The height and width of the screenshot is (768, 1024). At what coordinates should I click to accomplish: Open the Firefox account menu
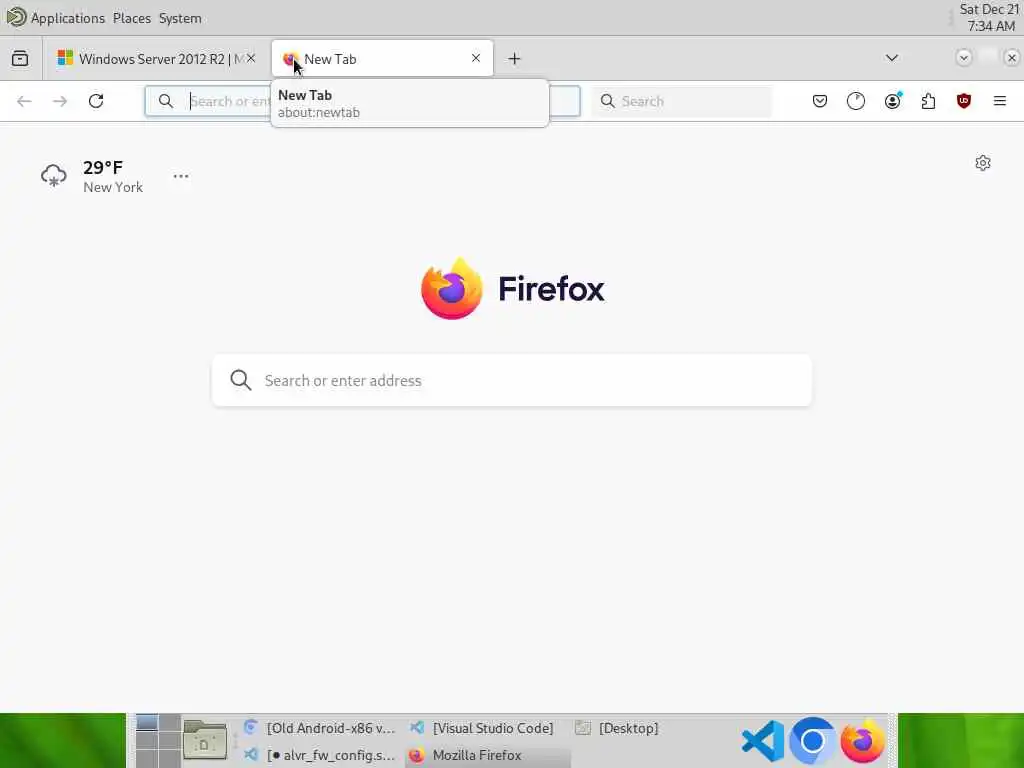point(892,101)
